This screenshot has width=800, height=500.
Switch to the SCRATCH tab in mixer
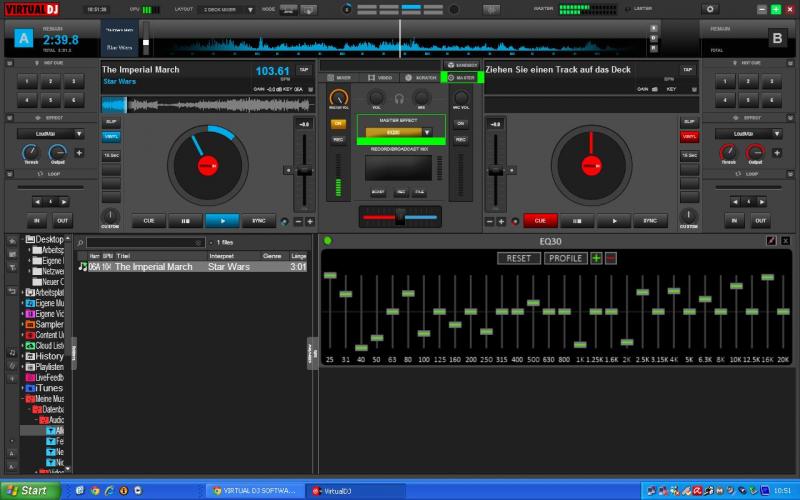[x=421, y=77]
